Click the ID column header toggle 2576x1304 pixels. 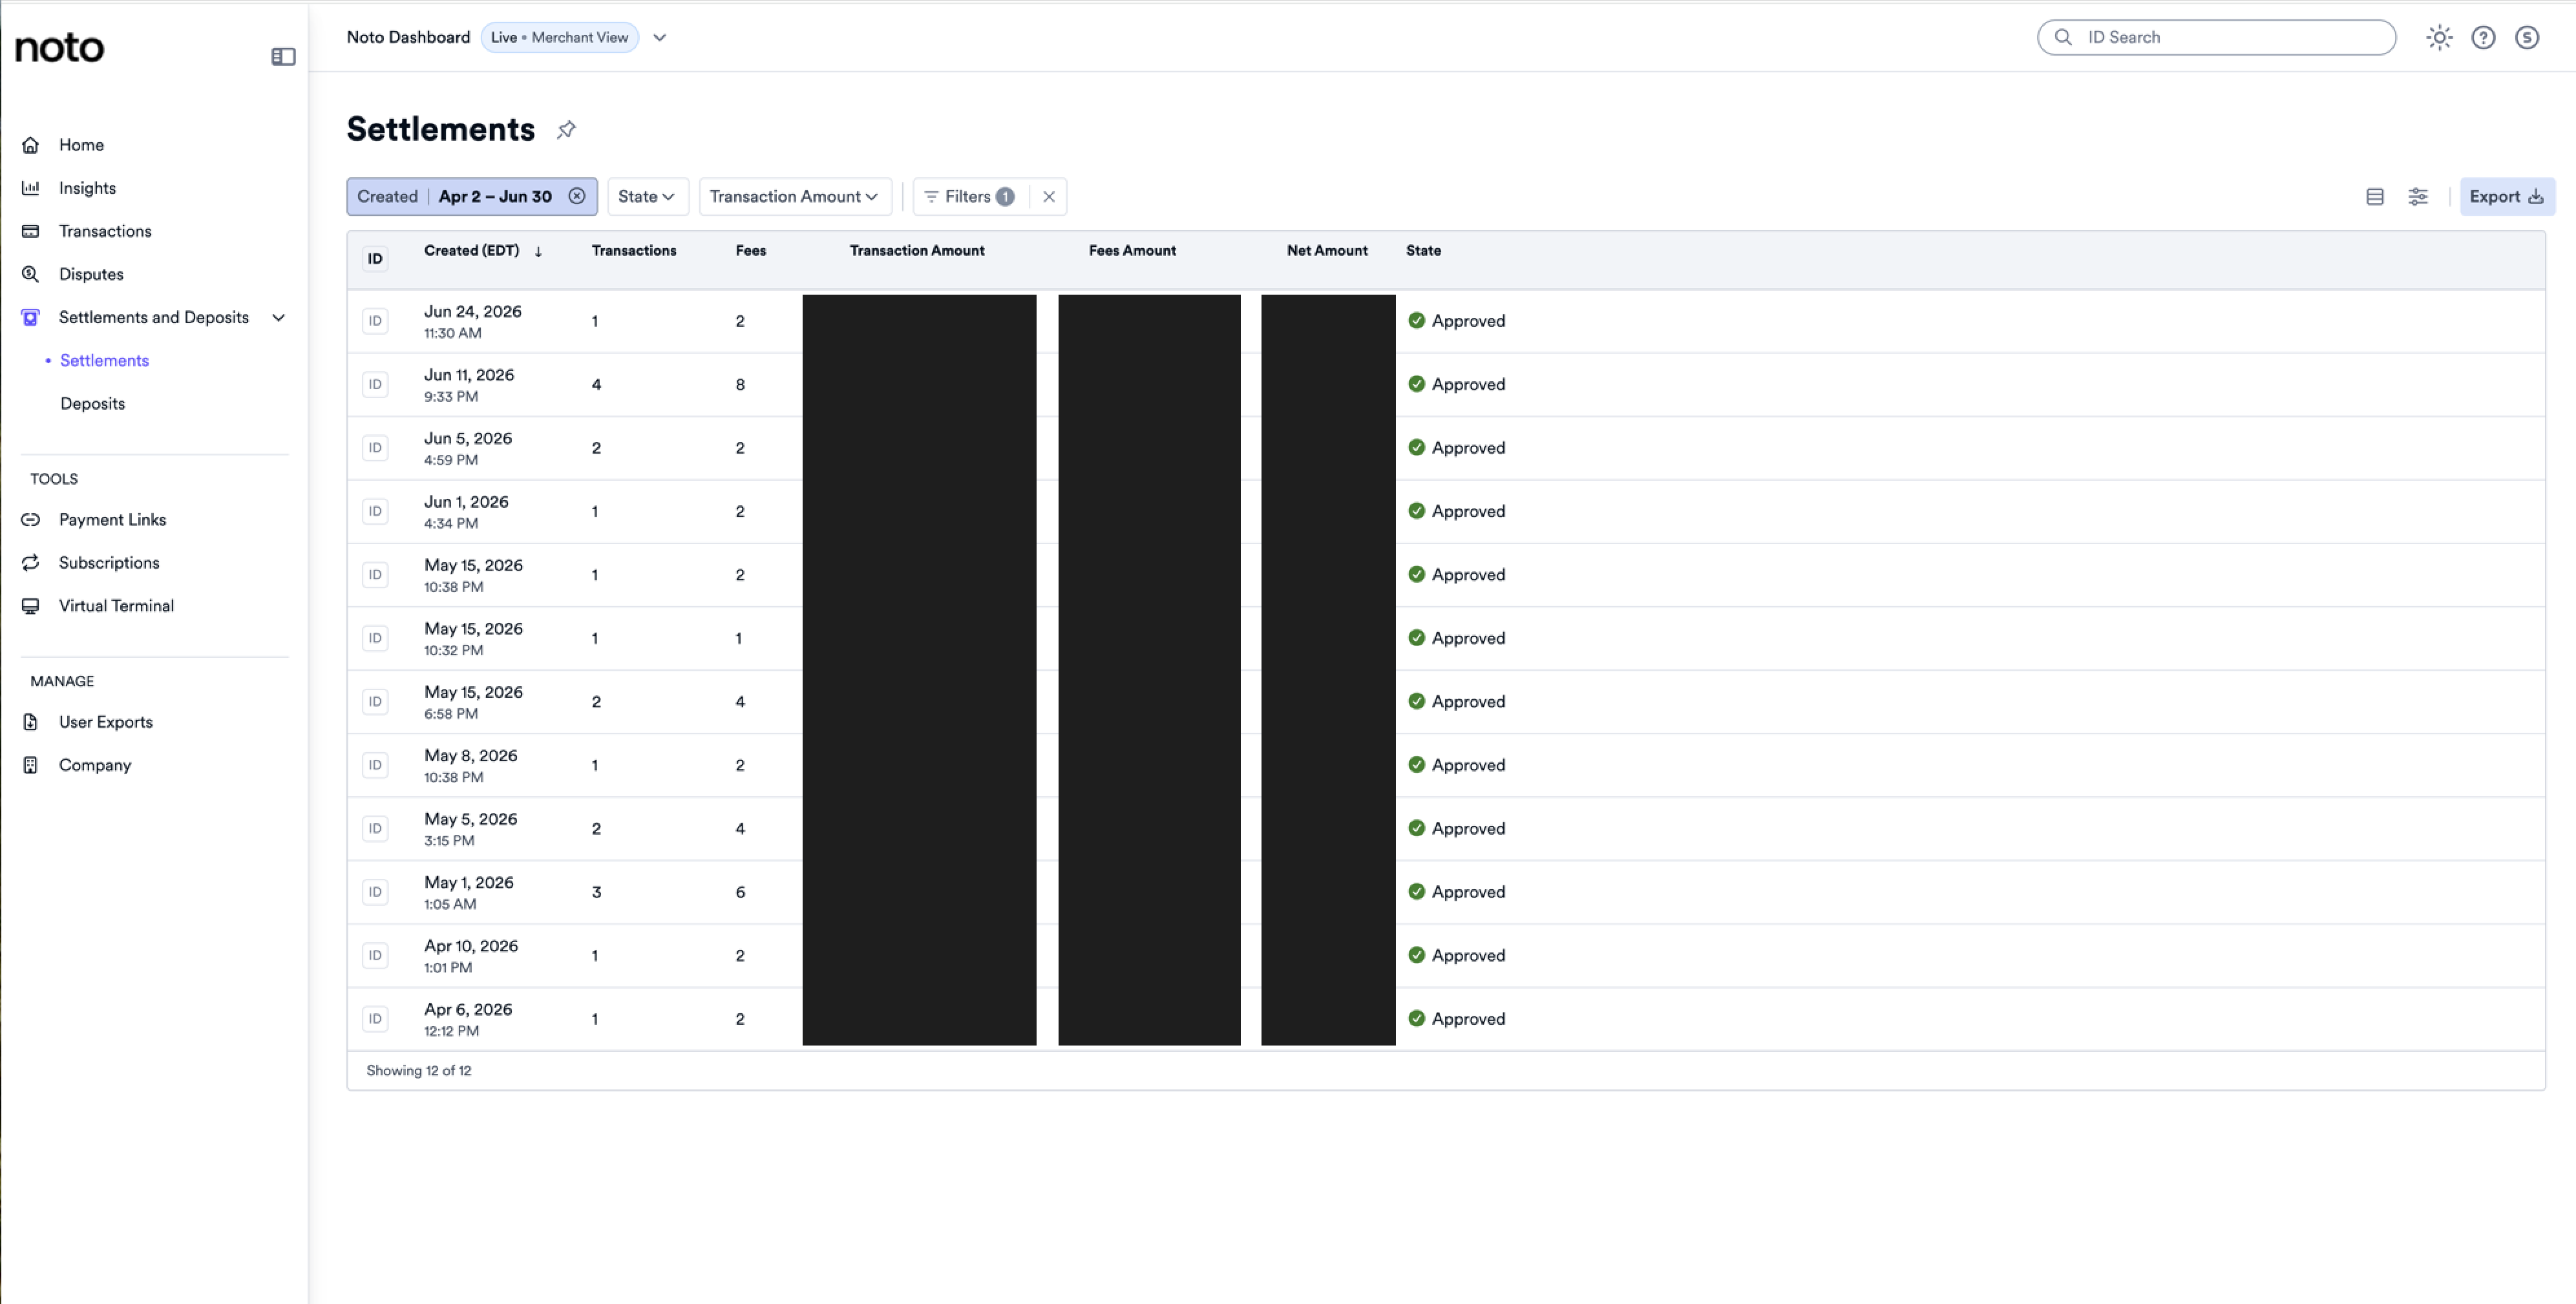tap(375, 258)
